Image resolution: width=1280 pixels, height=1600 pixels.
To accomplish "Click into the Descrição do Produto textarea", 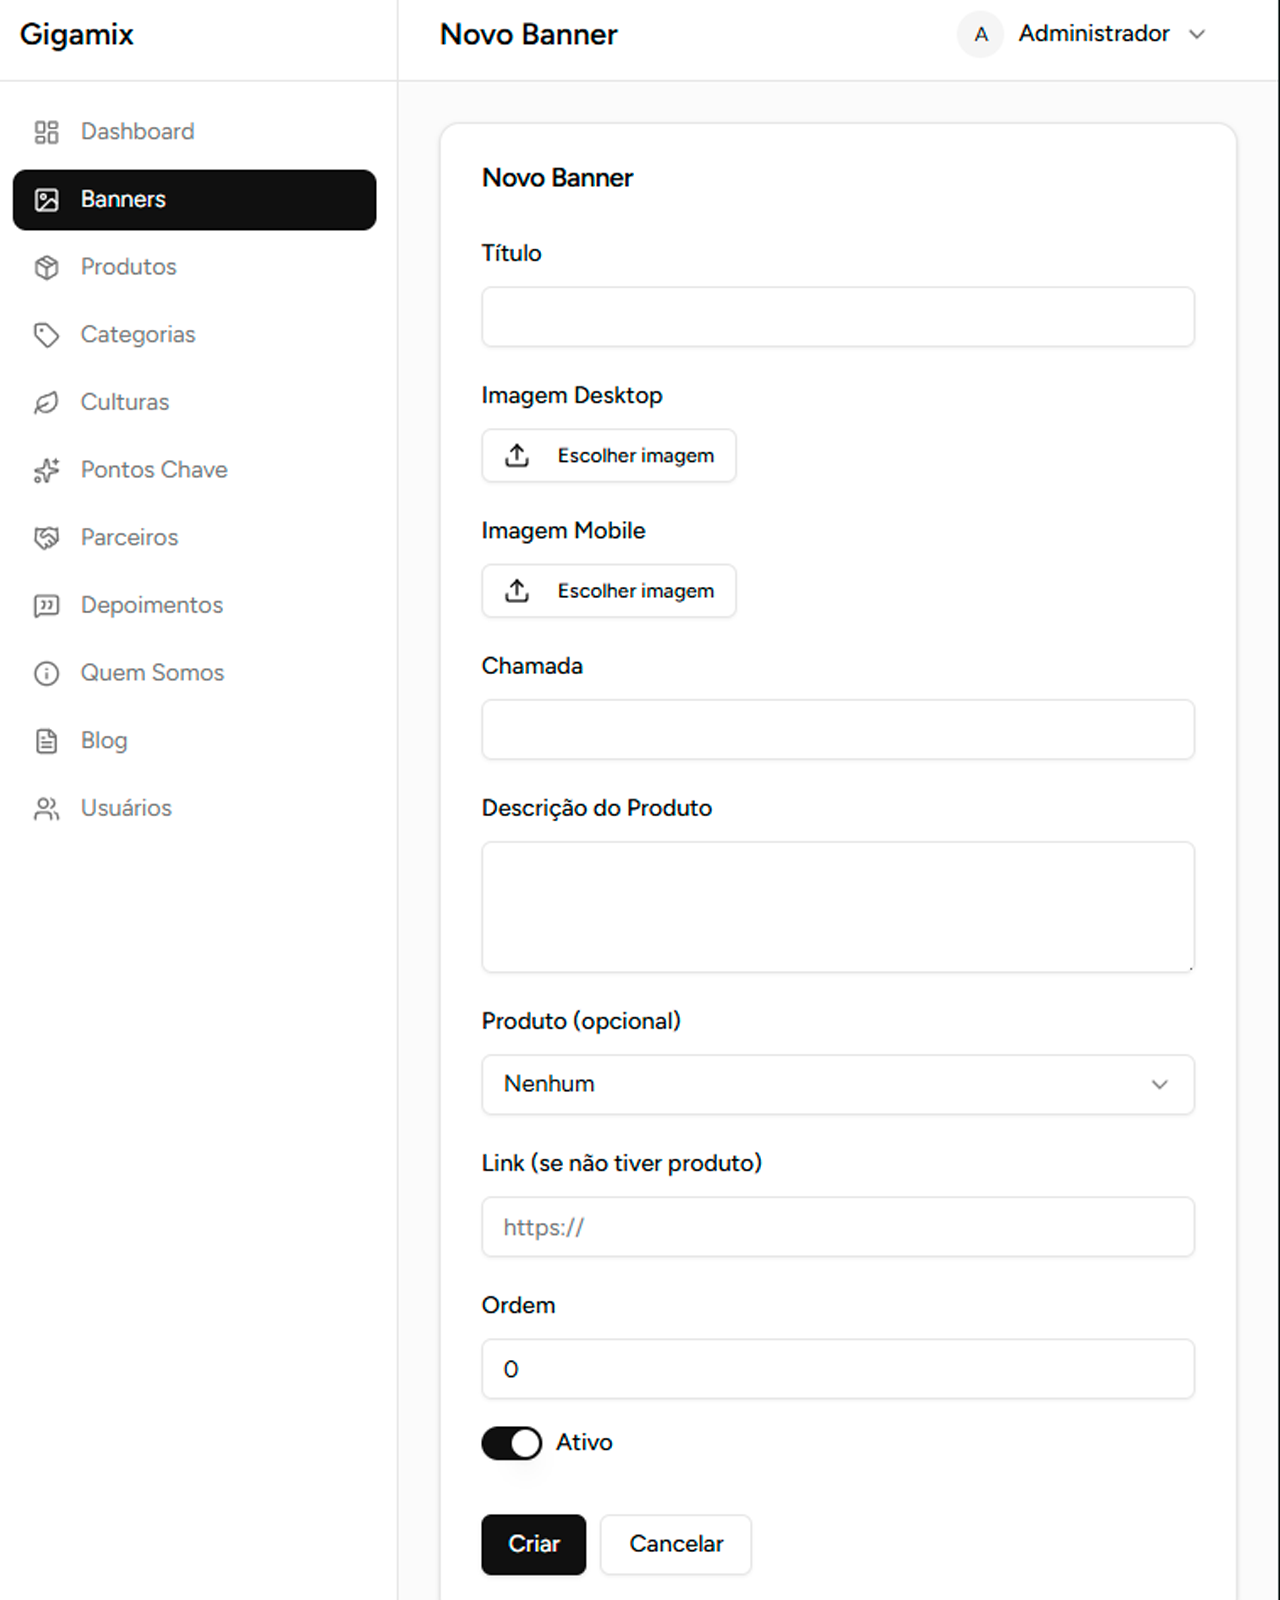I will (x=838, y=908).
